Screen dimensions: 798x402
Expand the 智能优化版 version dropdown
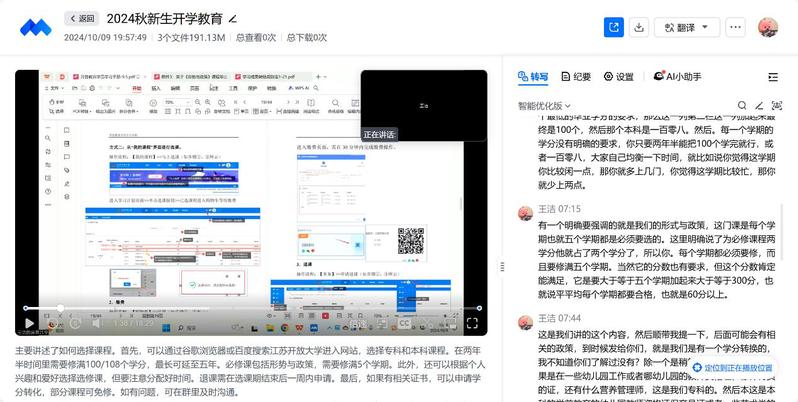(544, 105)
